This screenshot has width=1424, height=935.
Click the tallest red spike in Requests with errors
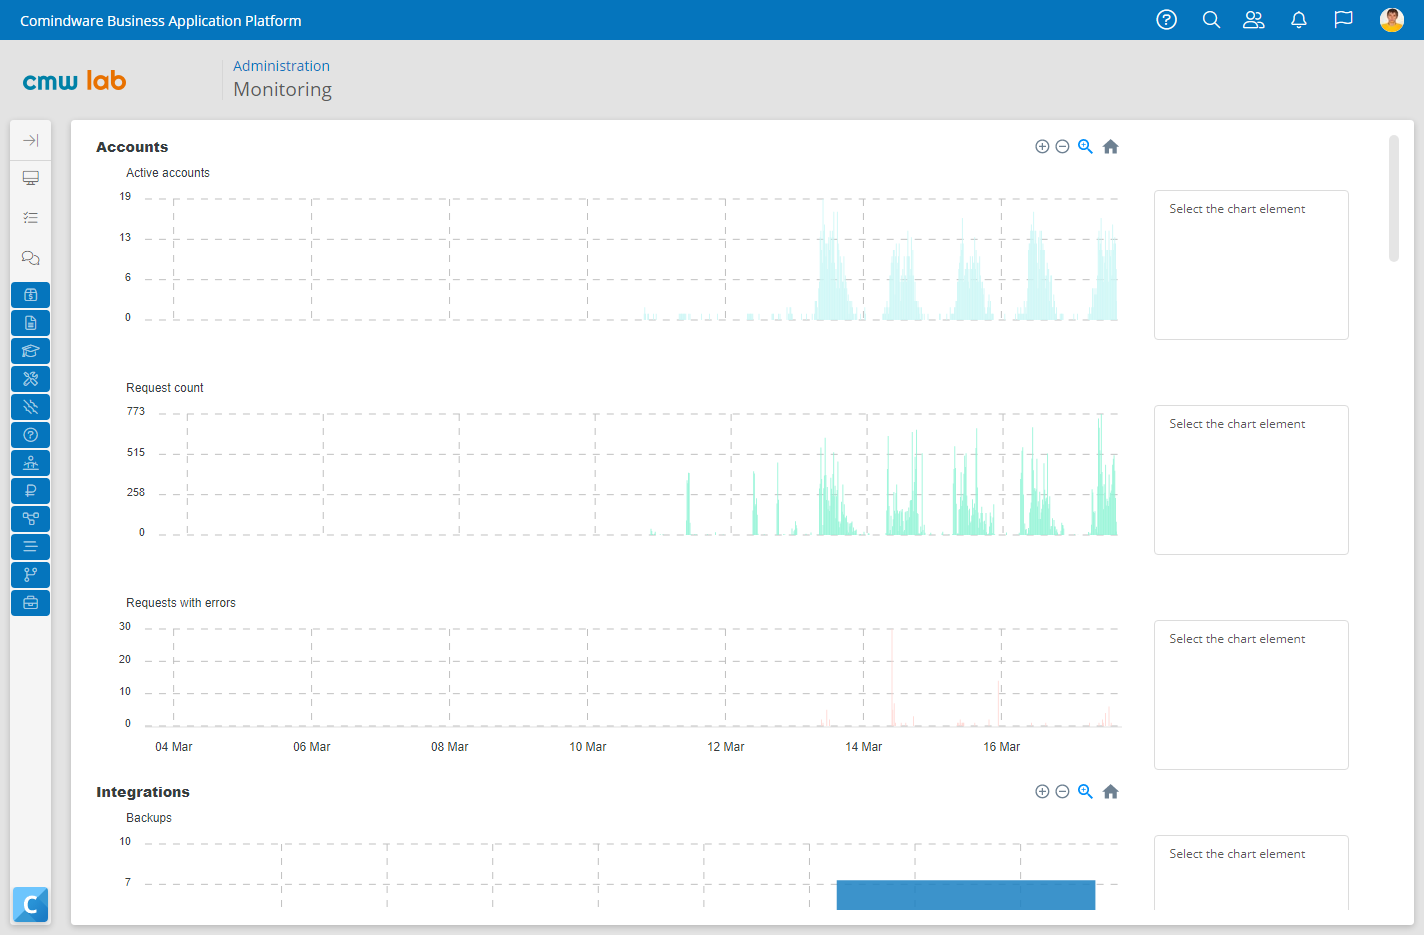point(892,677)
